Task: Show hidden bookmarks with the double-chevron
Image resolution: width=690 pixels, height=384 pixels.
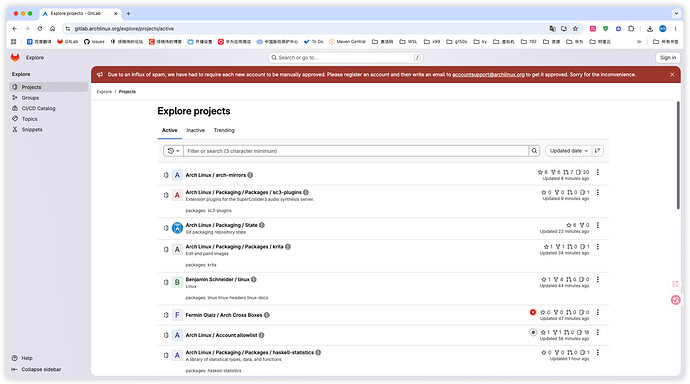Action: (x=639, y=41)
